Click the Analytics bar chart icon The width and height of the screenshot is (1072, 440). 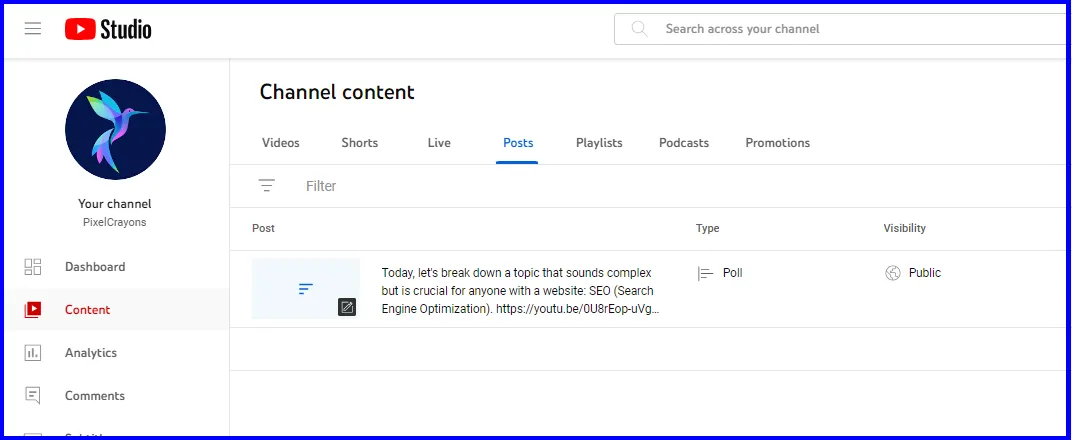(33, 353)
